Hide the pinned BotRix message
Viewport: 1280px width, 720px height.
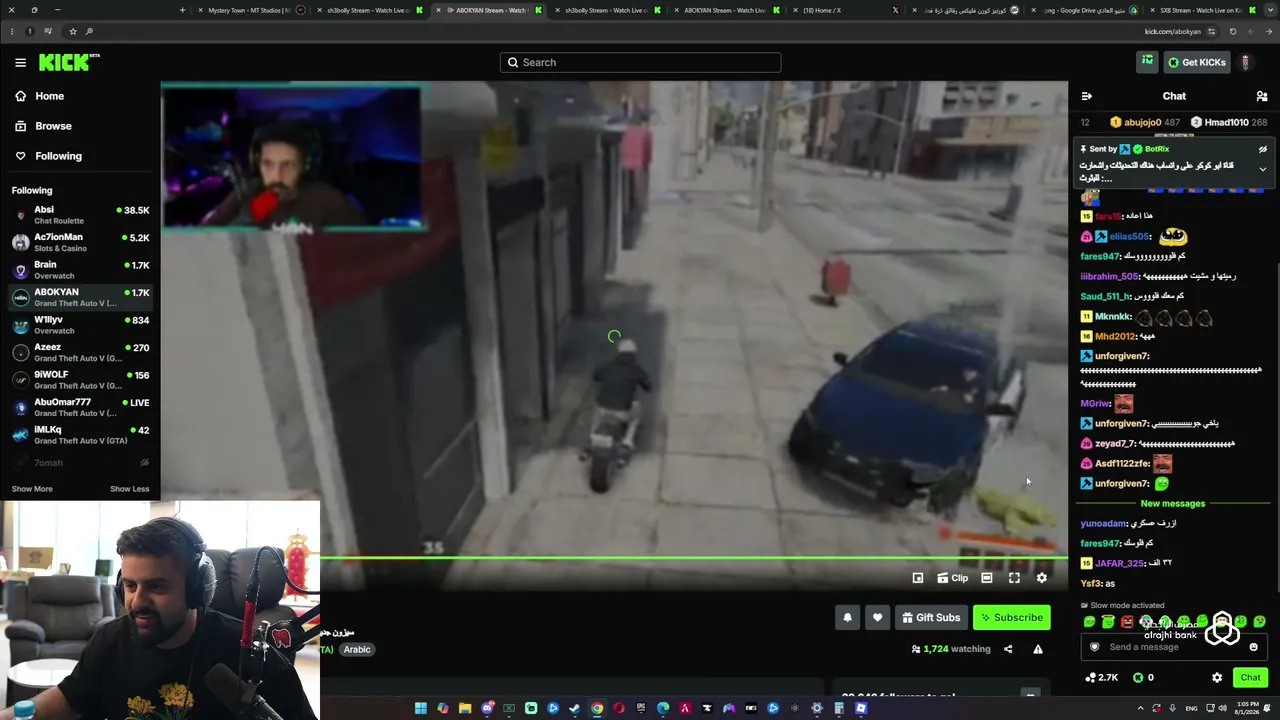(x=1263, y=149)
